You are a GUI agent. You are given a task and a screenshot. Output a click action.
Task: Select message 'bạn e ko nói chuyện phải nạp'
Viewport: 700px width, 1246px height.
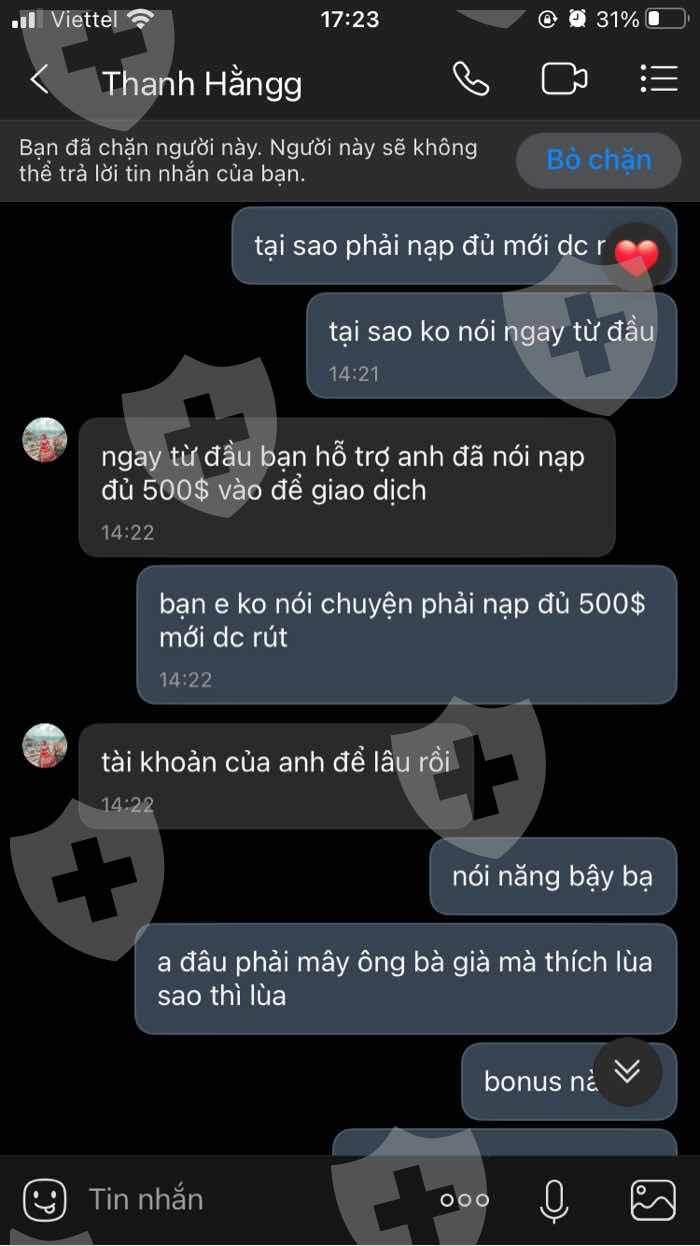pyautogui.click(x=407, y=634)
